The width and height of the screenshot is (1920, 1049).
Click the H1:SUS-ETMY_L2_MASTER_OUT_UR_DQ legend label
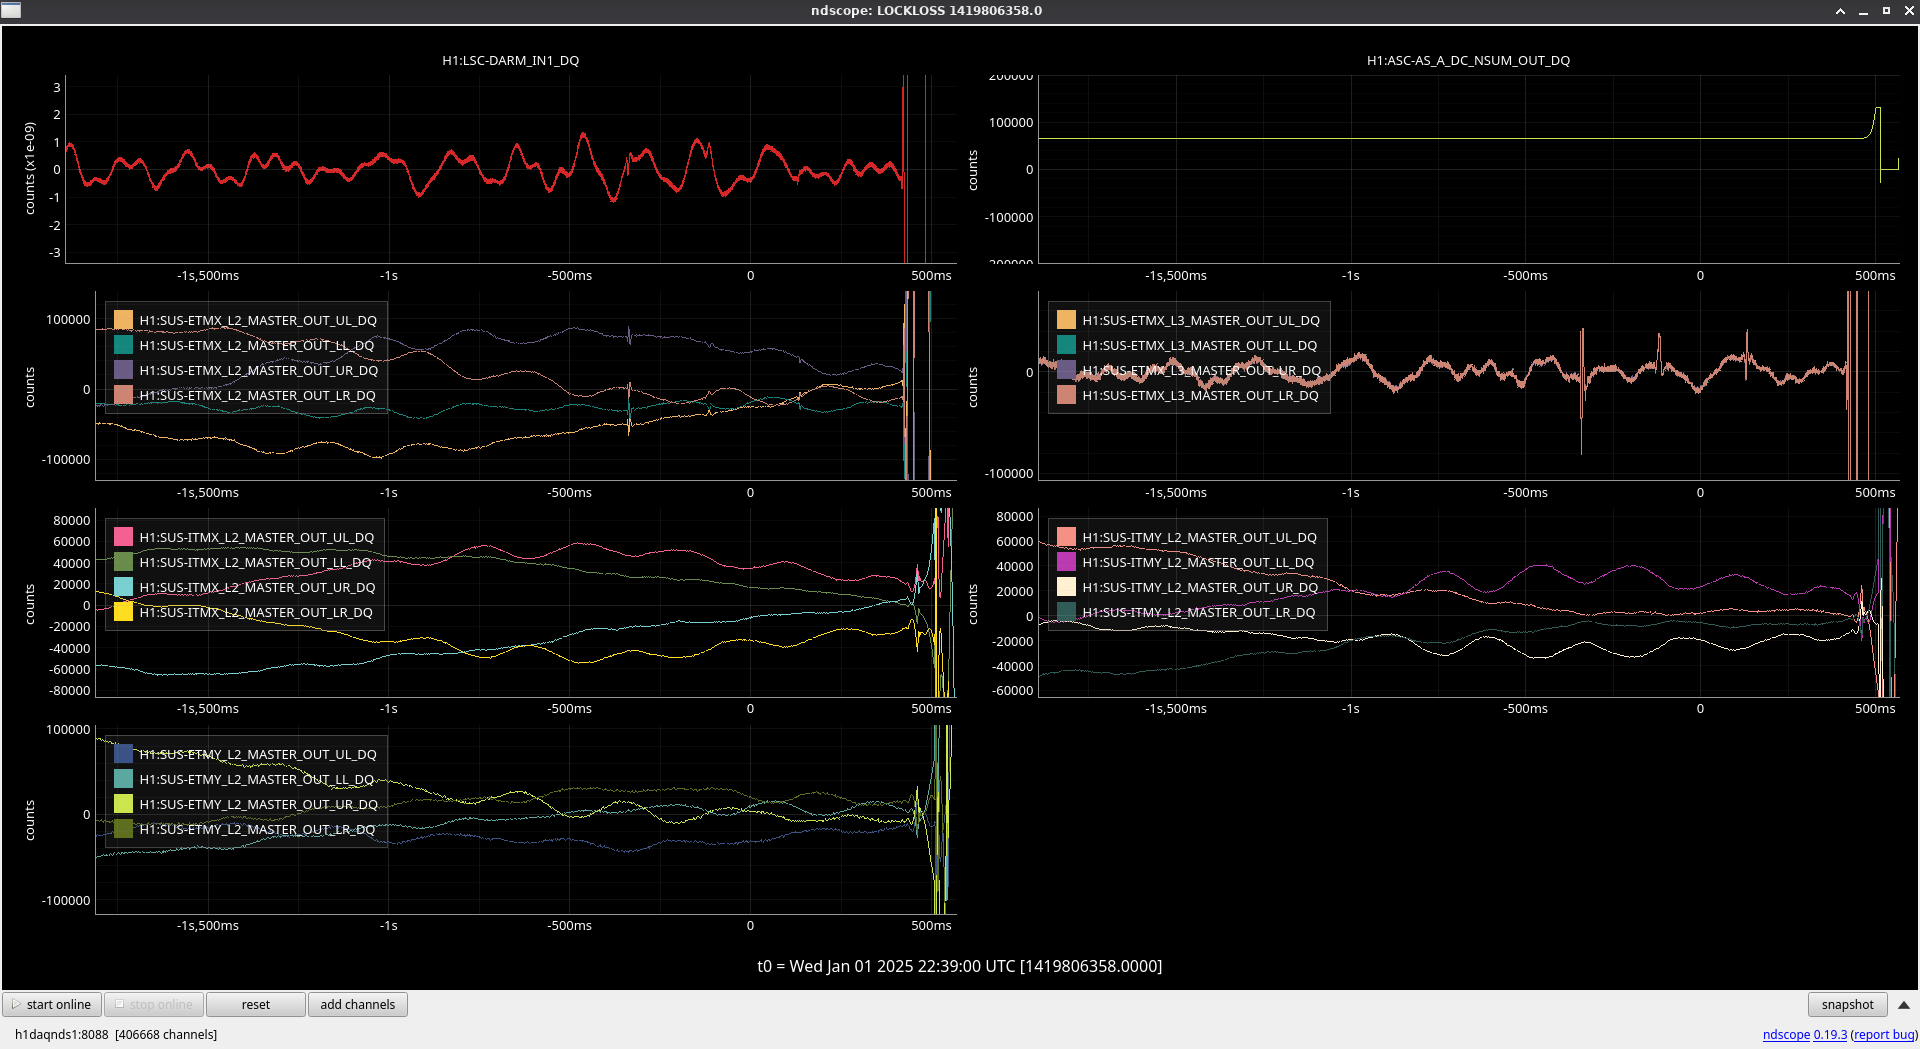[x=258, y=804]
